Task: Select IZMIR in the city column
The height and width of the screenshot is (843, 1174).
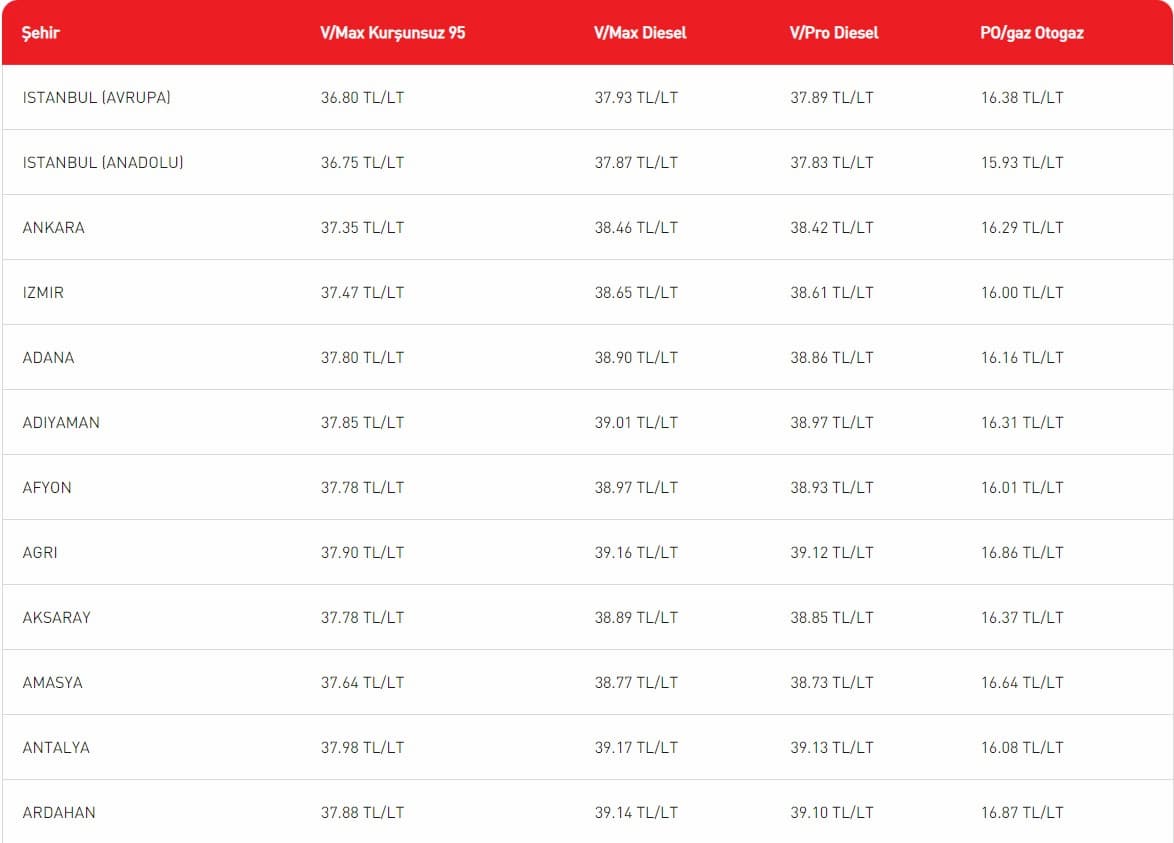Action: pyautogui.click(x=43, y=293)
